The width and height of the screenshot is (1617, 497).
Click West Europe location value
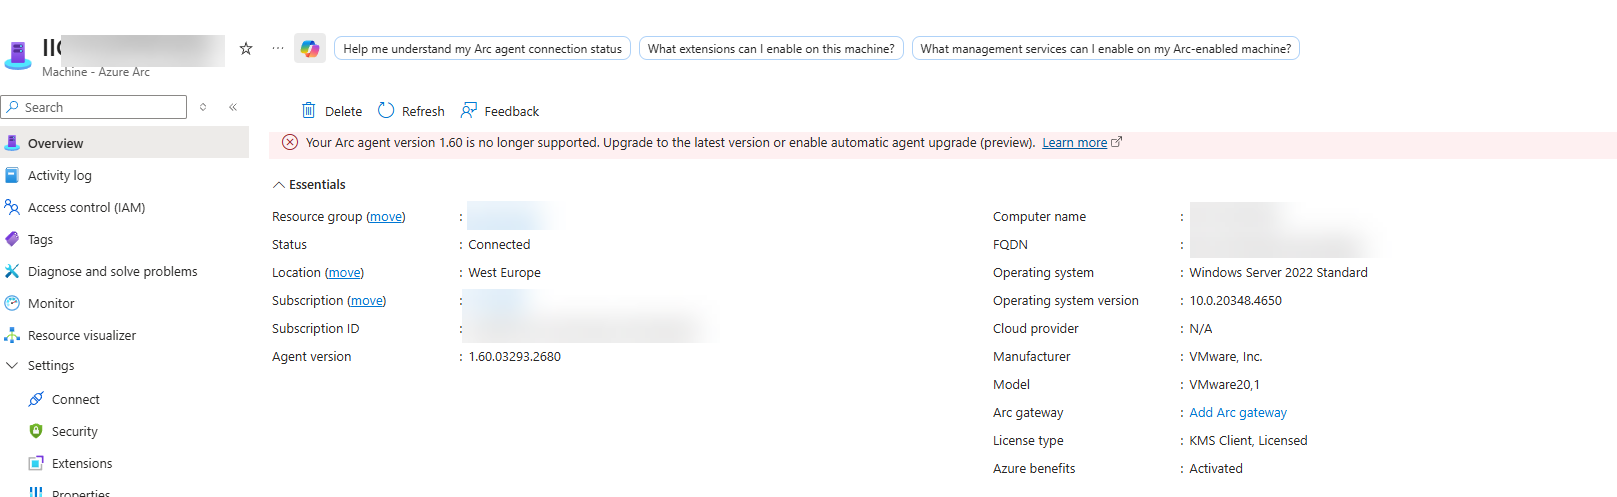point(504,272)
